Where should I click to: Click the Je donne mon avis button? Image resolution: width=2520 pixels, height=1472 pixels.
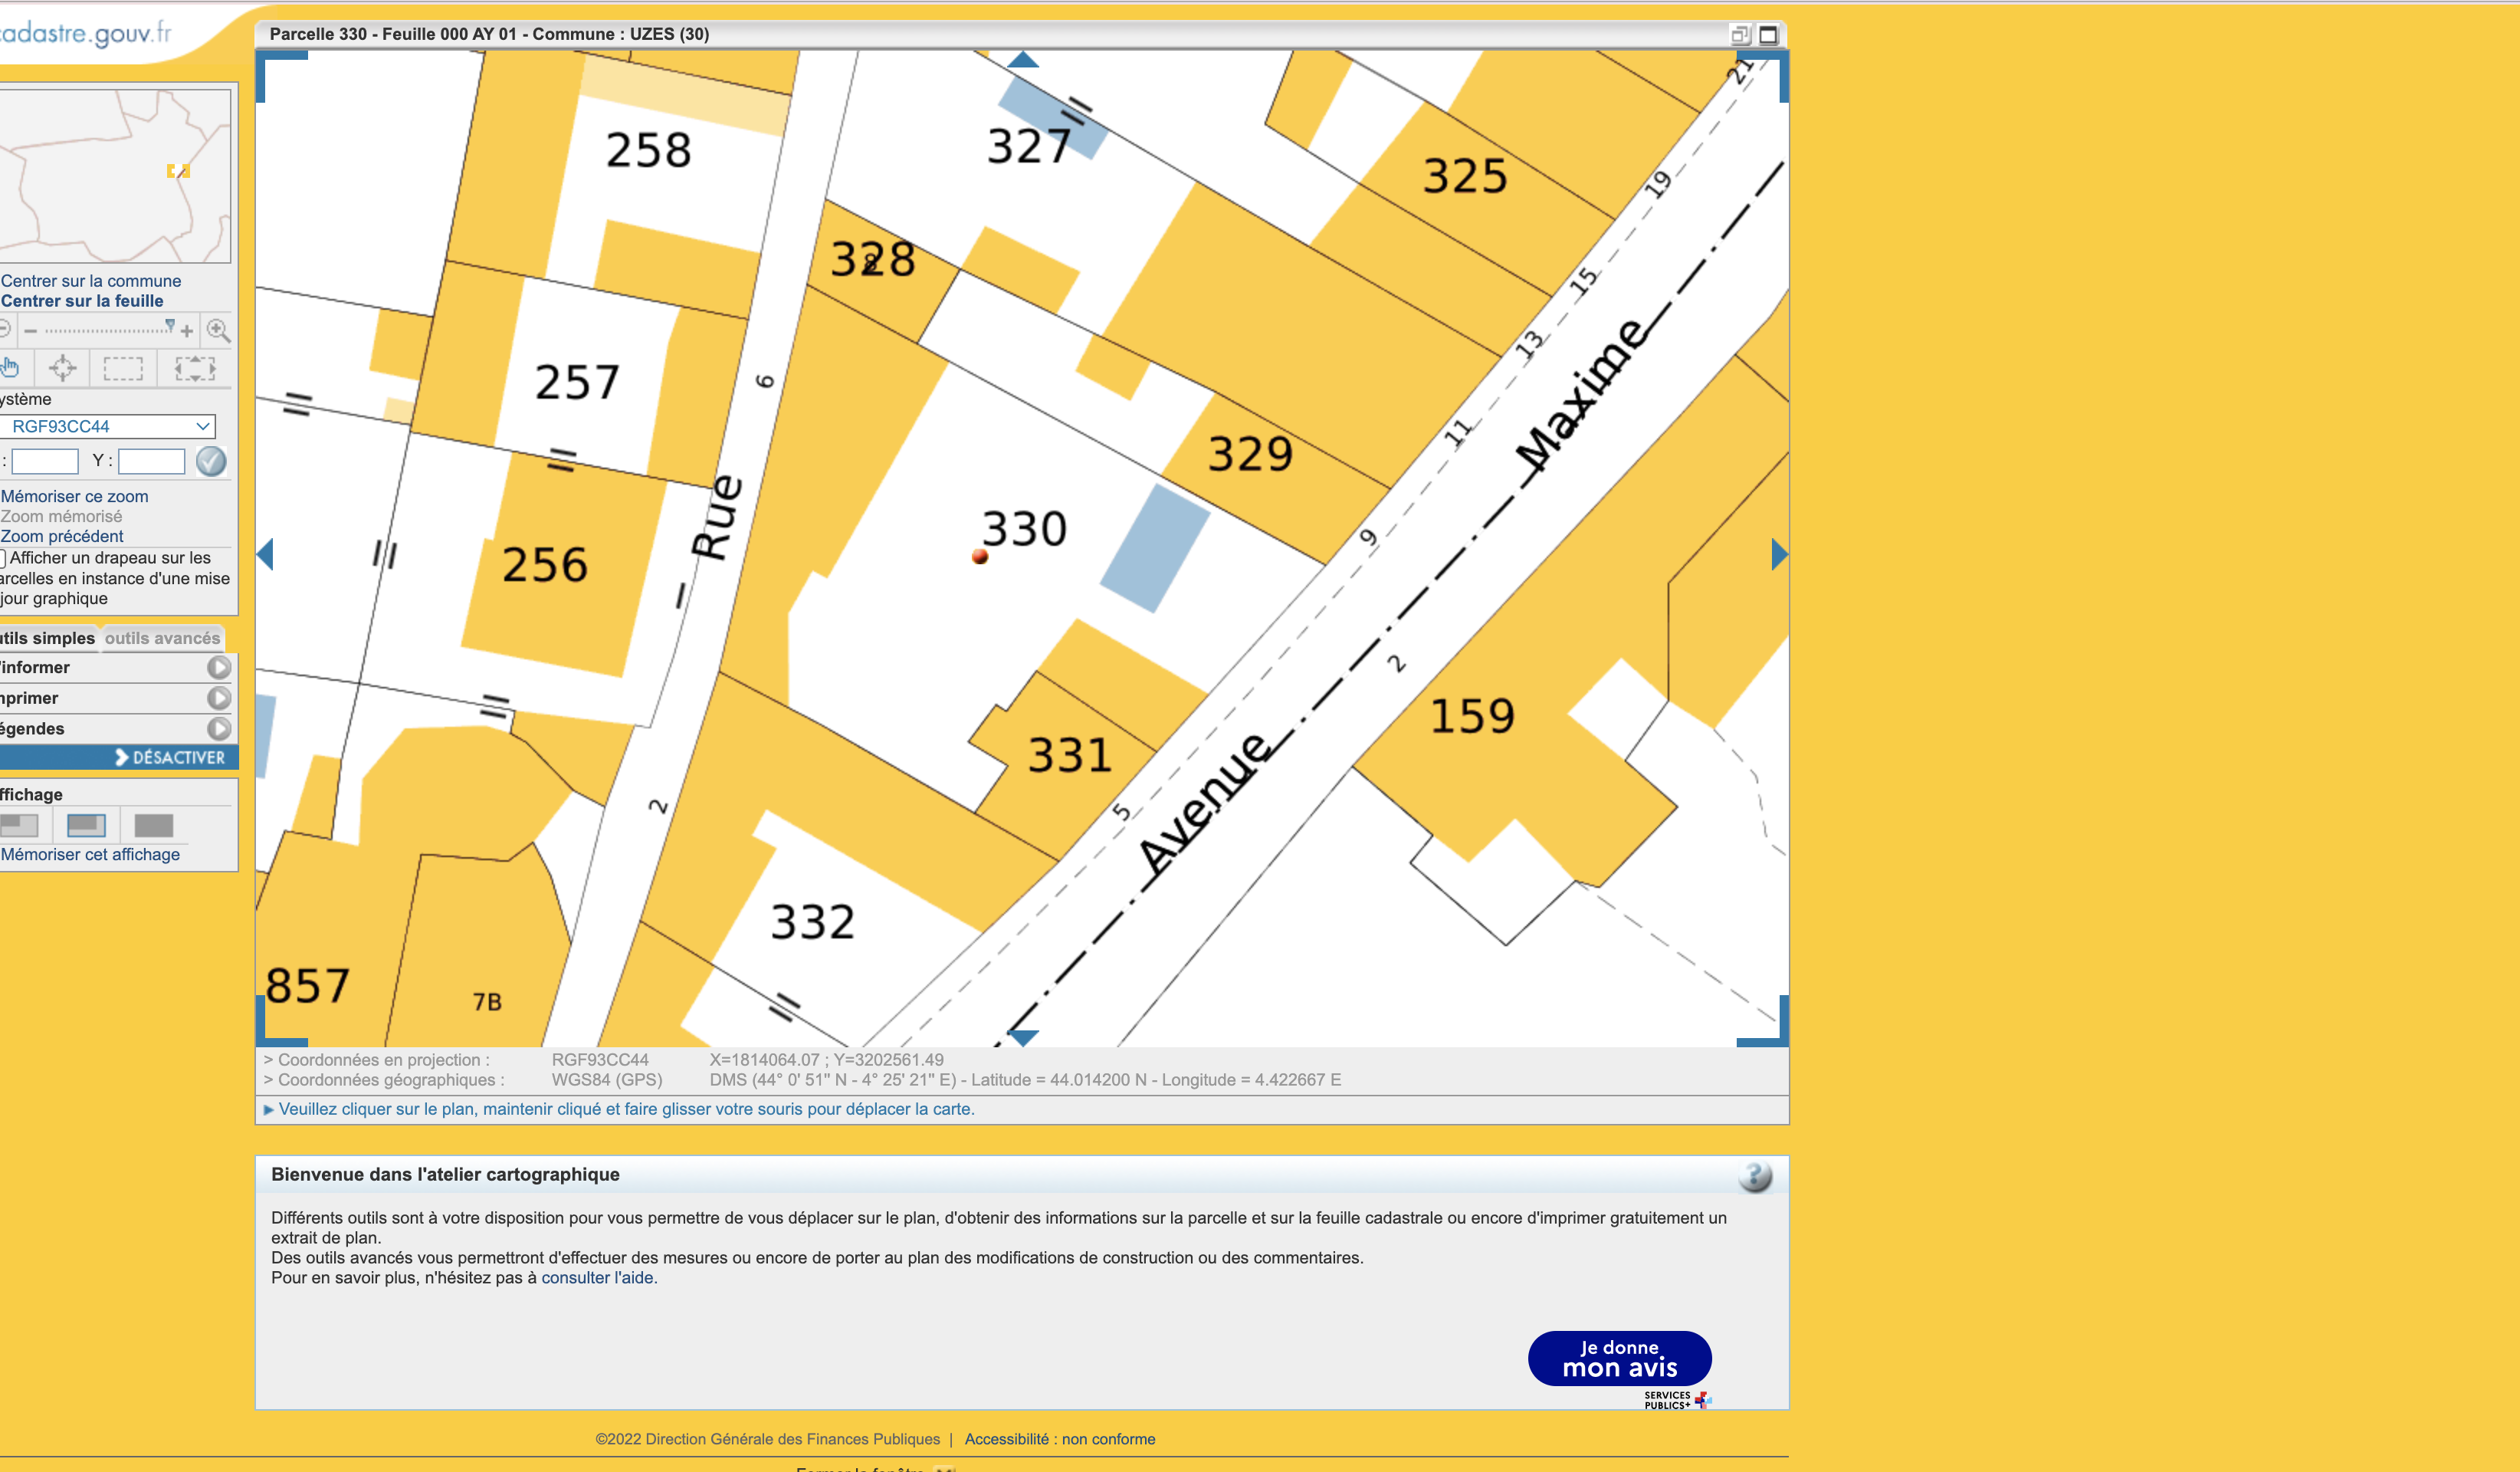(1619, 1358)
